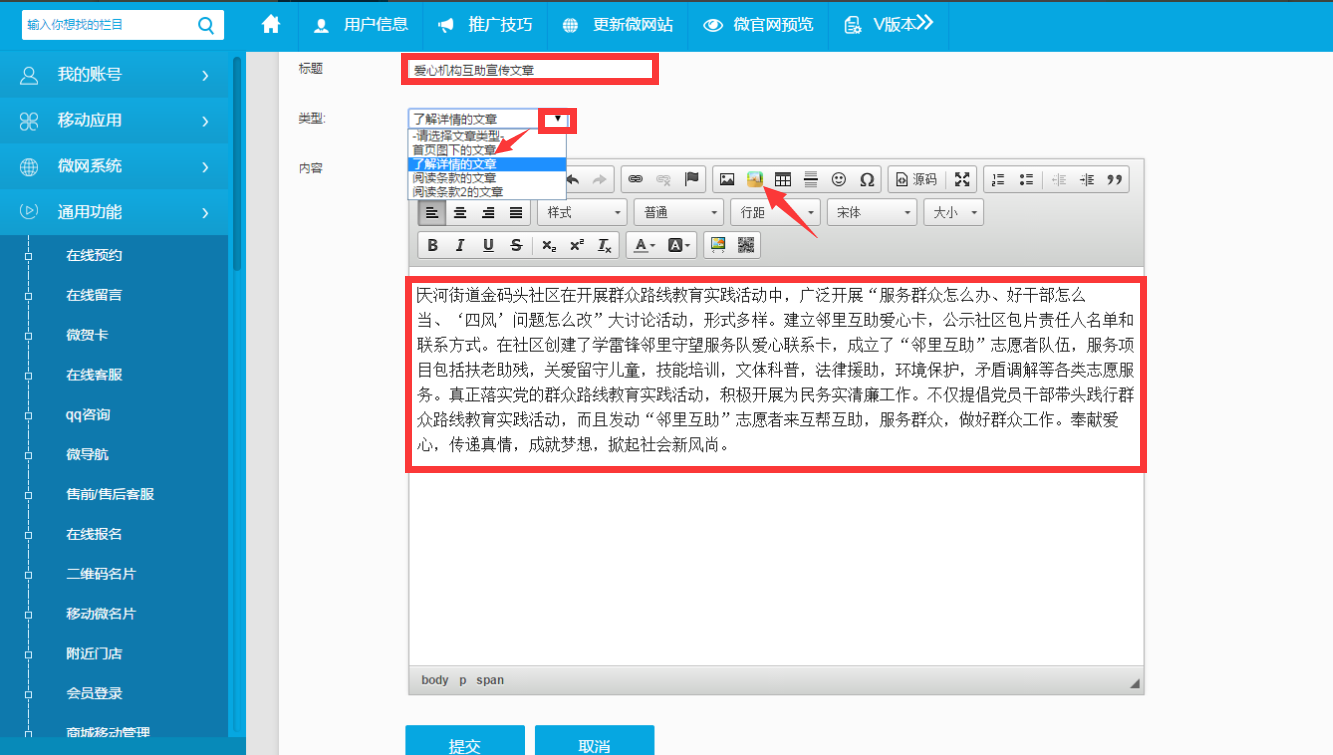Open 用户信息 in the top navigation

click(x=364, y=25)
